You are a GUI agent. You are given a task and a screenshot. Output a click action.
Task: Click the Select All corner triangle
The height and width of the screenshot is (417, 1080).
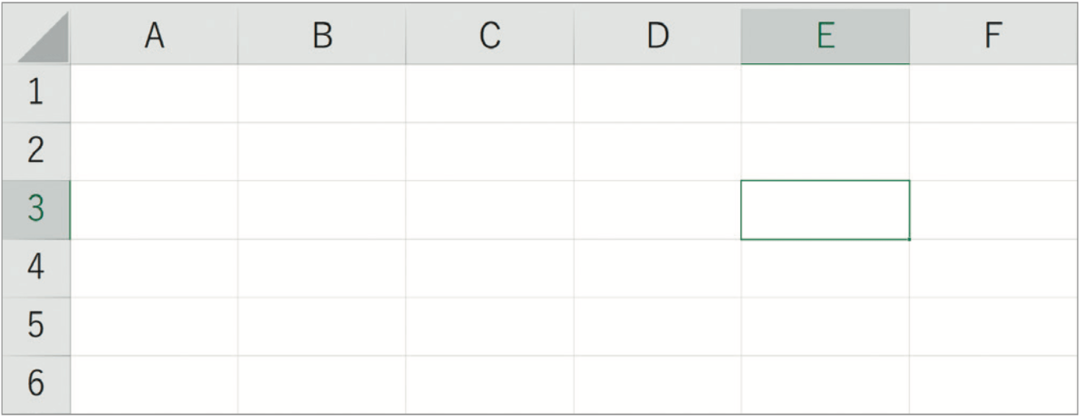(43, 37)
